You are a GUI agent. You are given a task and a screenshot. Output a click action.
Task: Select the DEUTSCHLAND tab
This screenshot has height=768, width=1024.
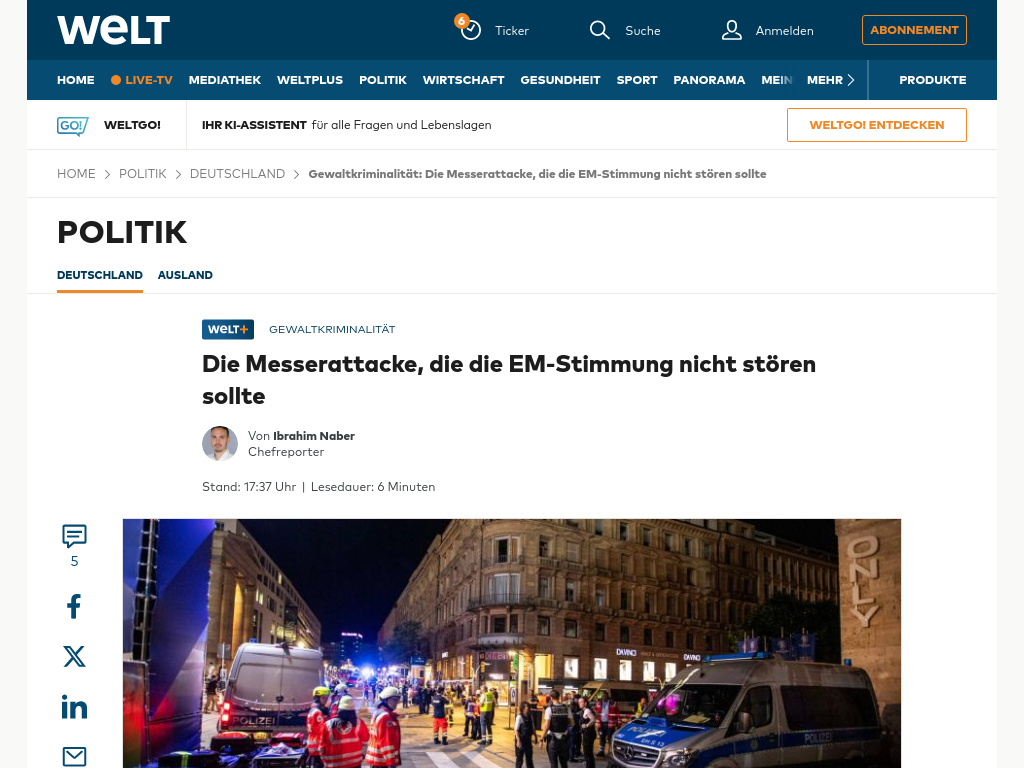(100, 275)
